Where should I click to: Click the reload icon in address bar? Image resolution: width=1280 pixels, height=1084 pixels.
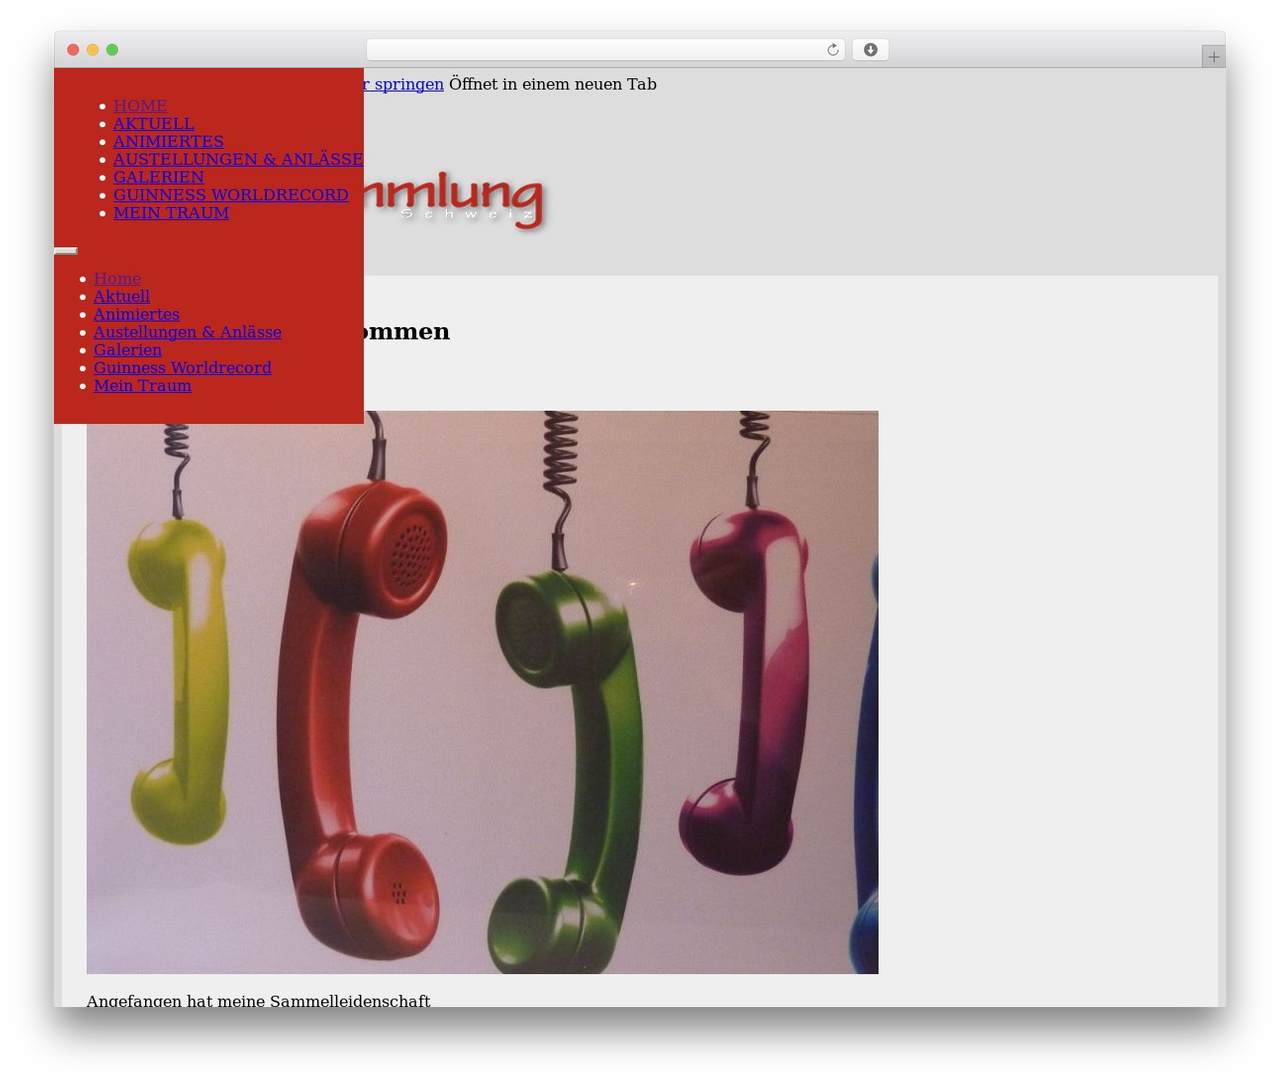coord(832,50)
